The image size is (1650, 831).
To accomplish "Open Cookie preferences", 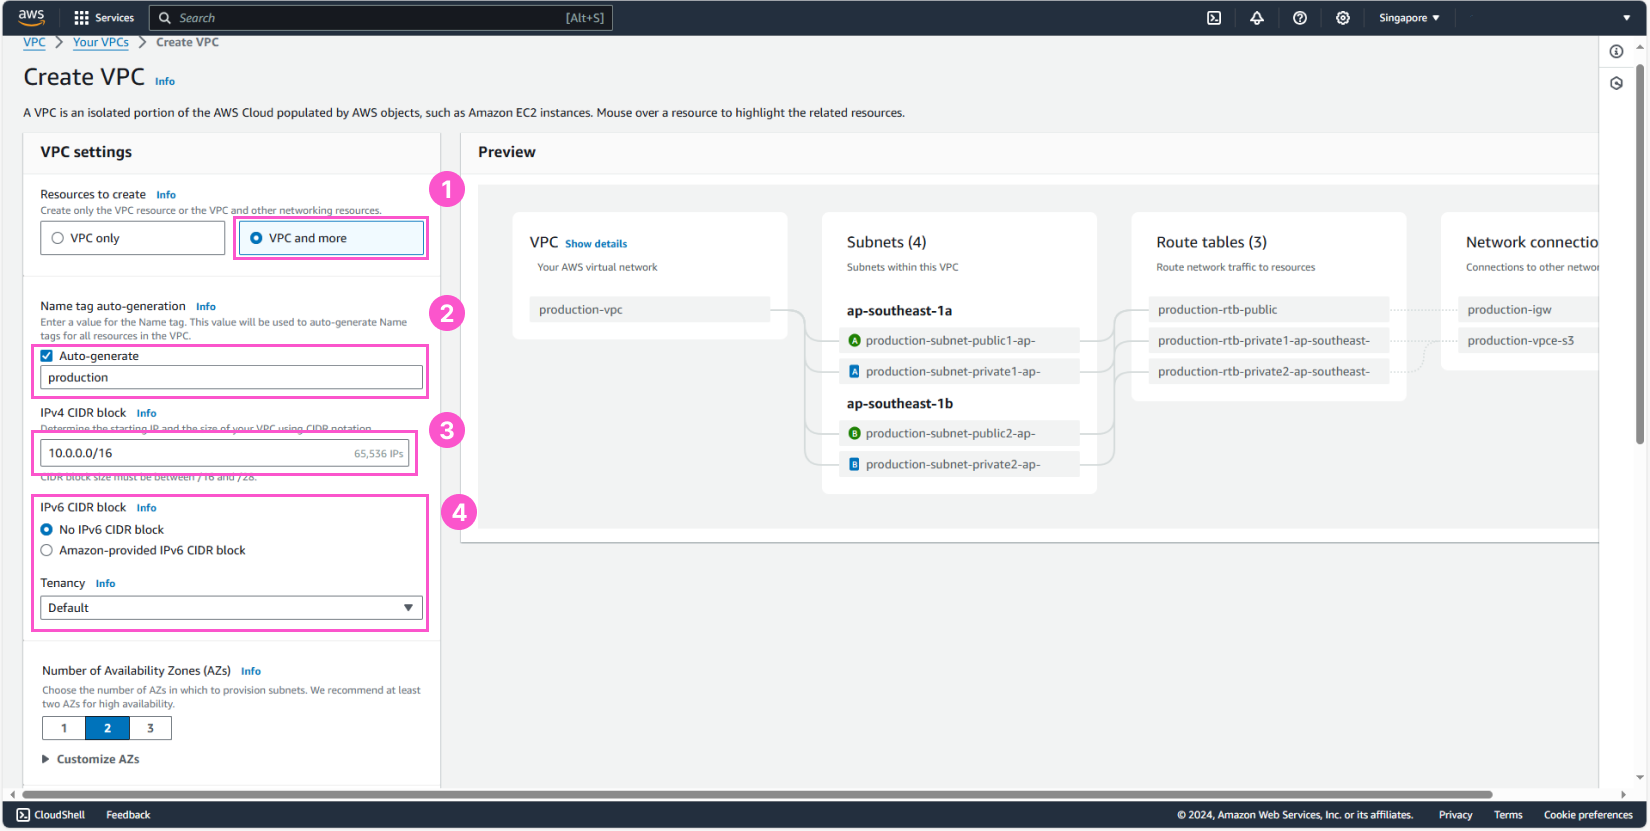I will (1588, 815).
